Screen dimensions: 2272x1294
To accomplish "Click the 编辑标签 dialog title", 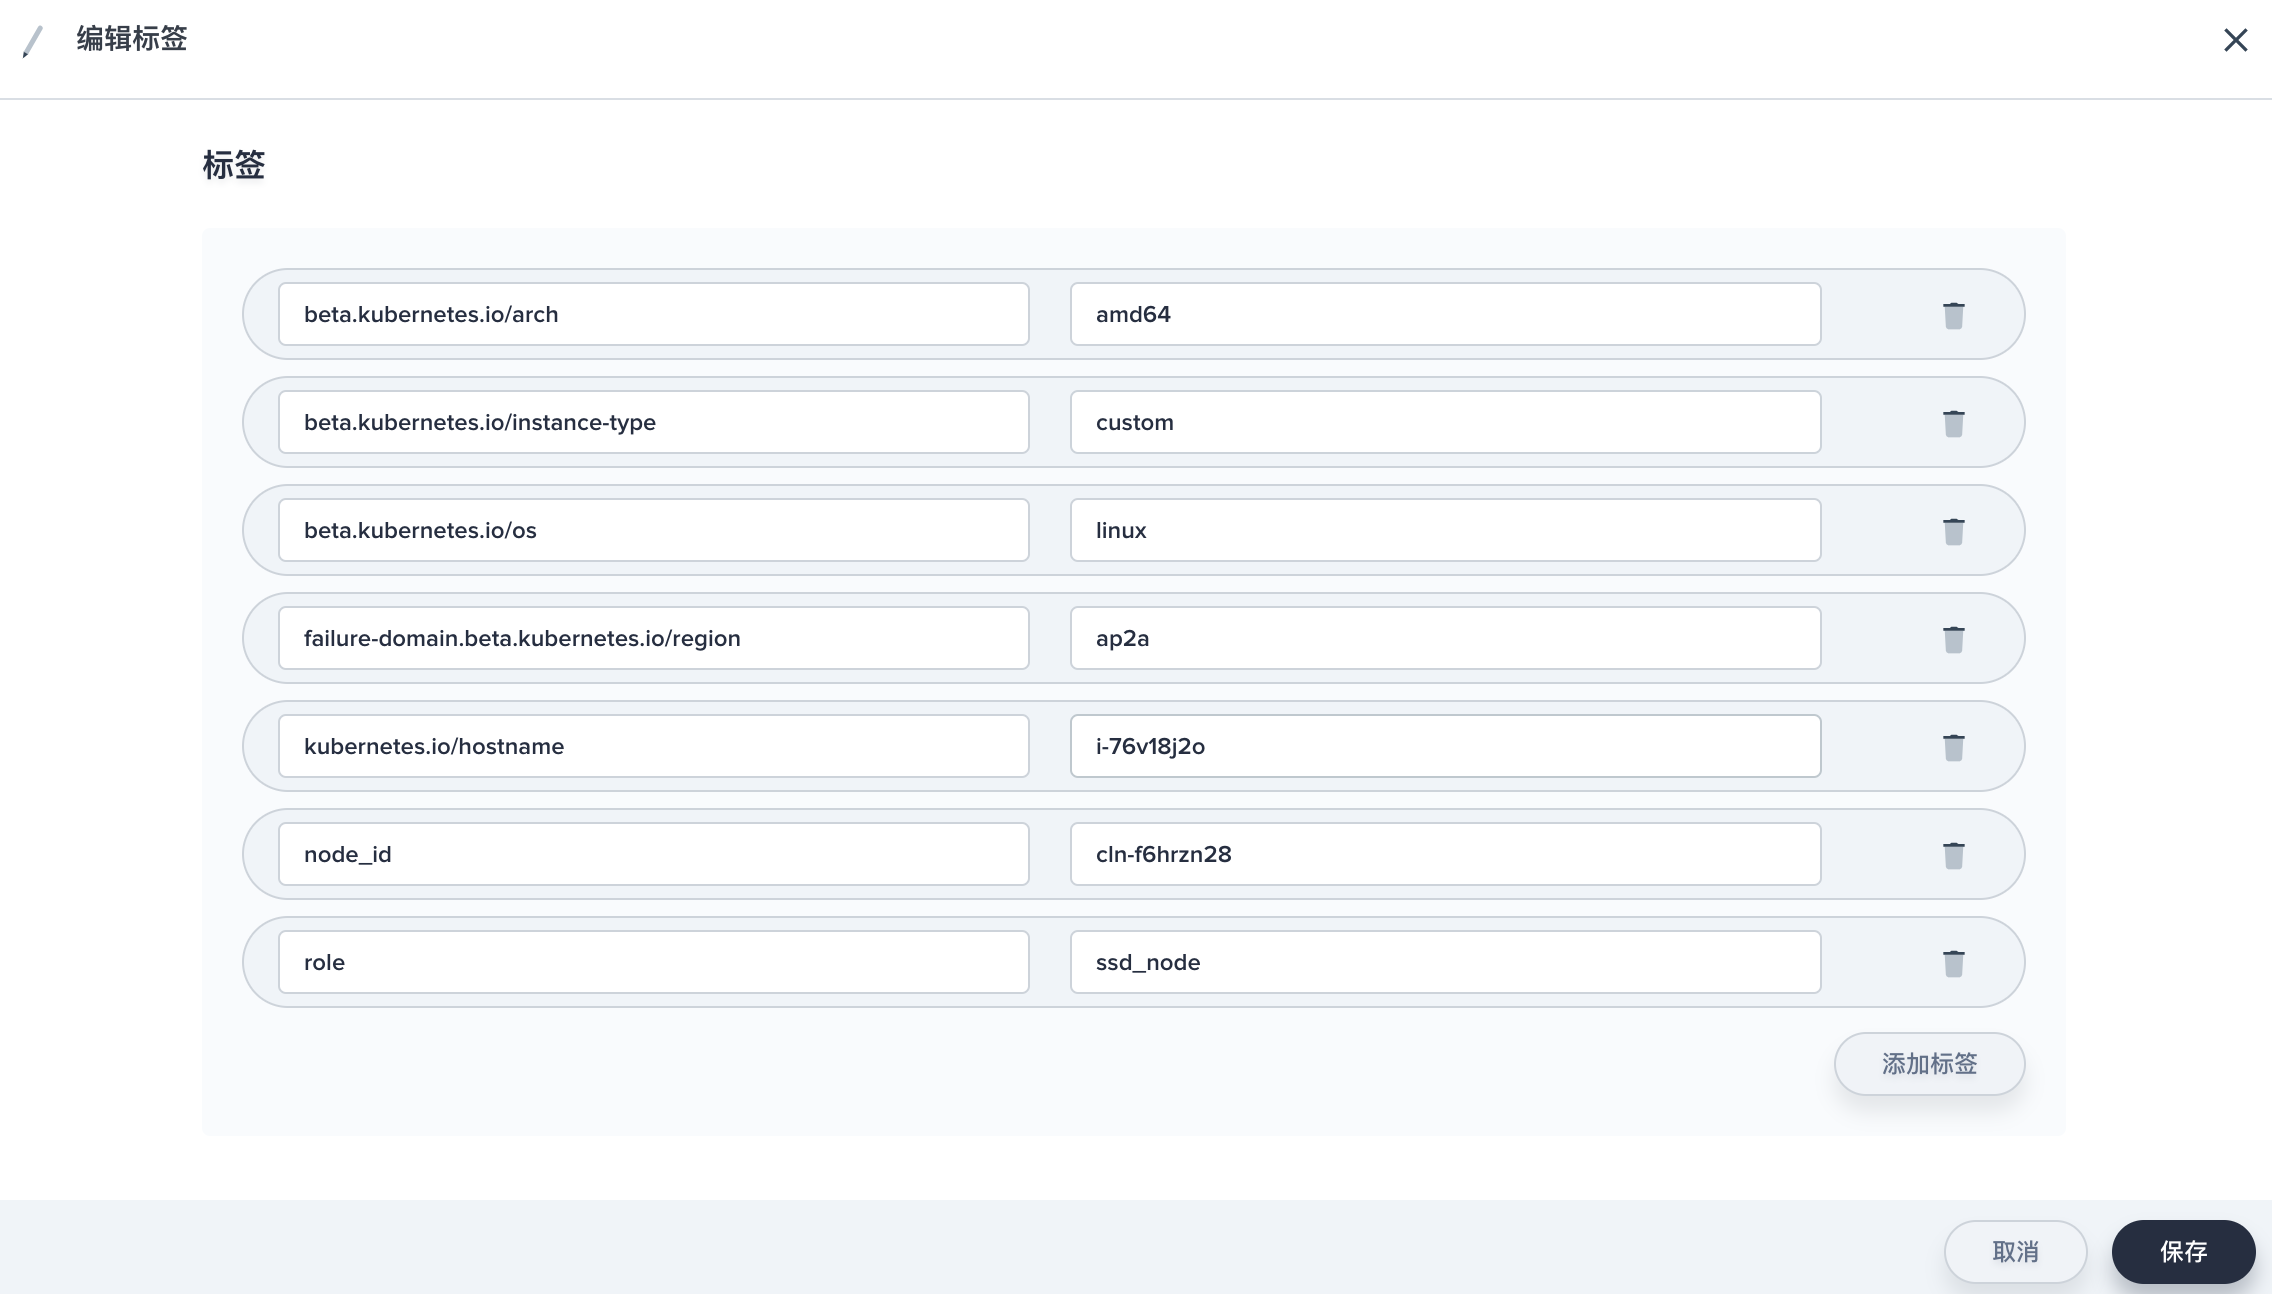I will point(132,39).
